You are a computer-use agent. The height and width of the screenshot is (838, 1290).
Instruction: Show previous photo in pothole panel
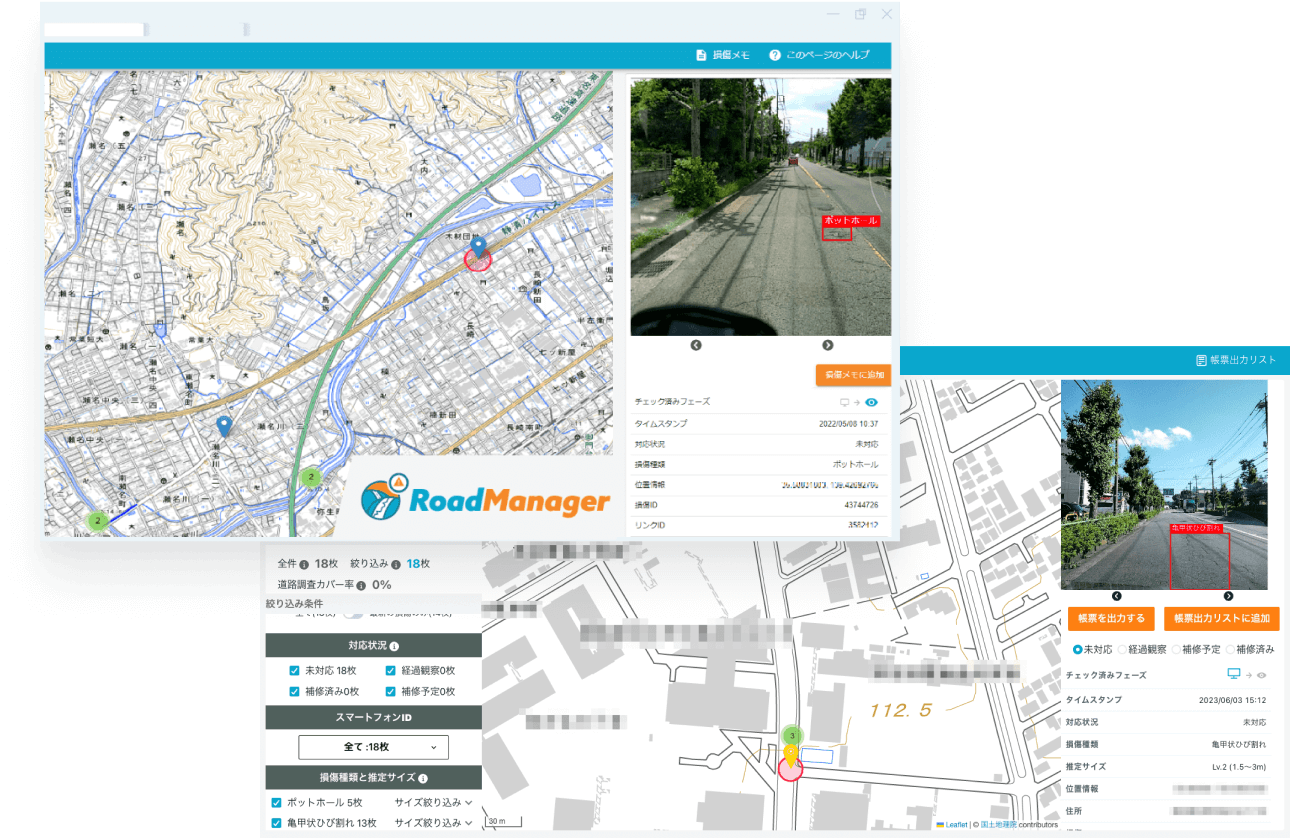696,345
